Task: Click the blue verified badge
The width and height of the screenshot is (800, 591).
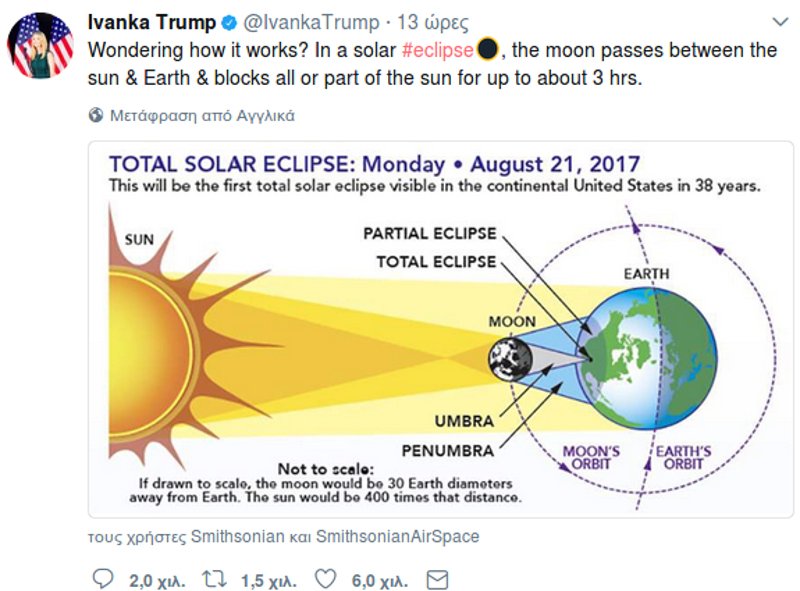Action: (x=228, y=23)
